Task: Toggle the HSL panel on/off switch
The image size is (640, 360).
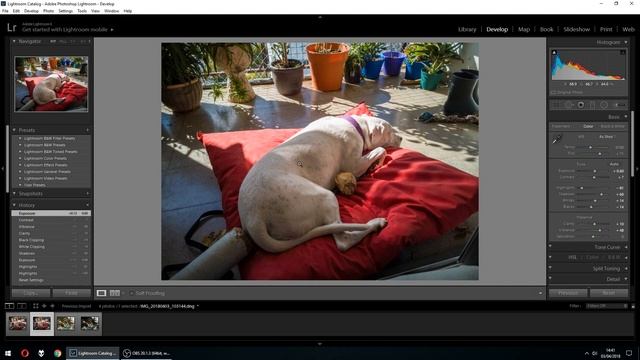Action: pyautogui.click(x=550, y=257)
